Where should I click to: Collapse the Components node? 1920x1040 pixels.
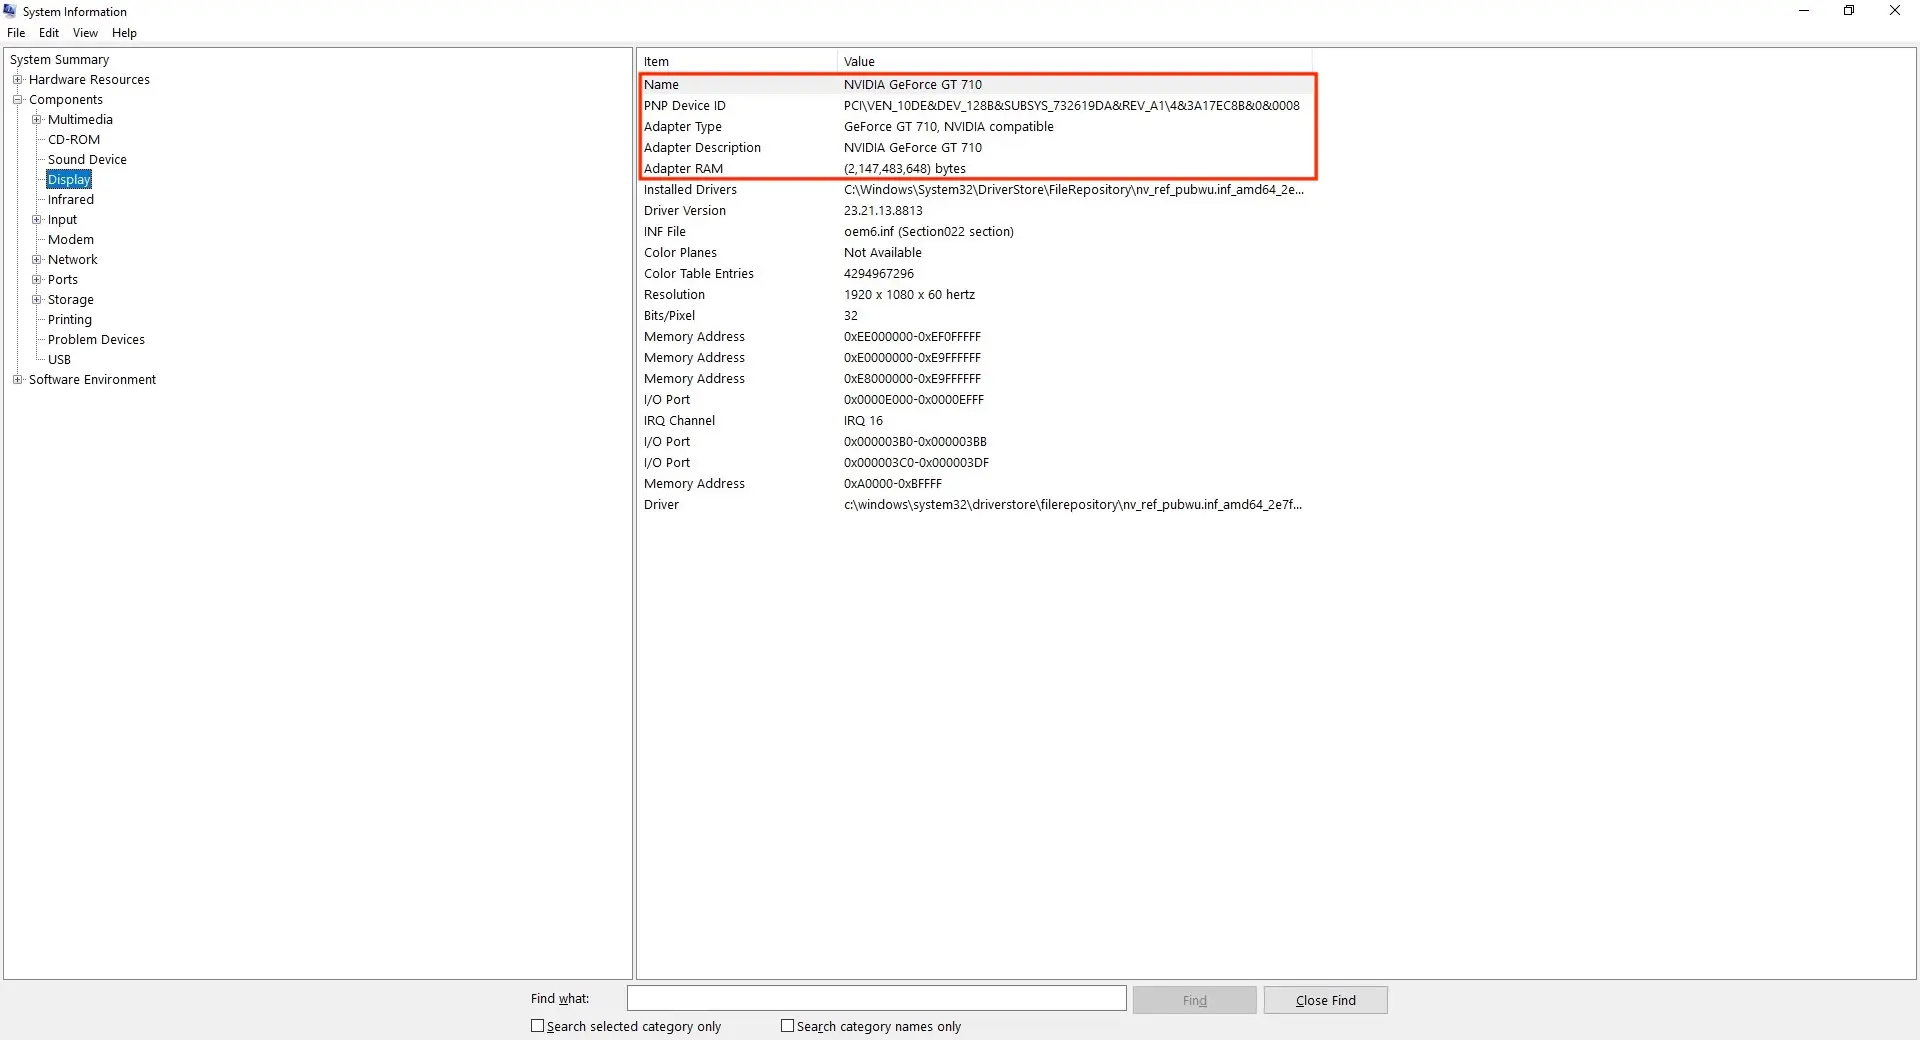click(17, 100)
